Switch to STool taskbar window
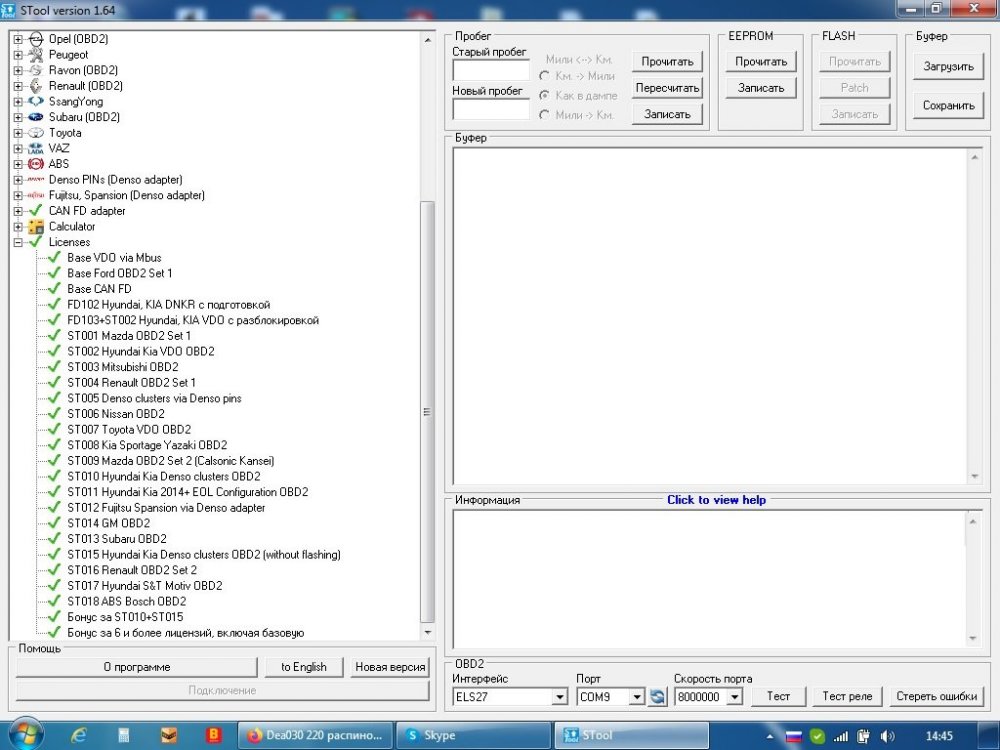Viewport: 1000px width, 750px height. click(x=631, y=735)
